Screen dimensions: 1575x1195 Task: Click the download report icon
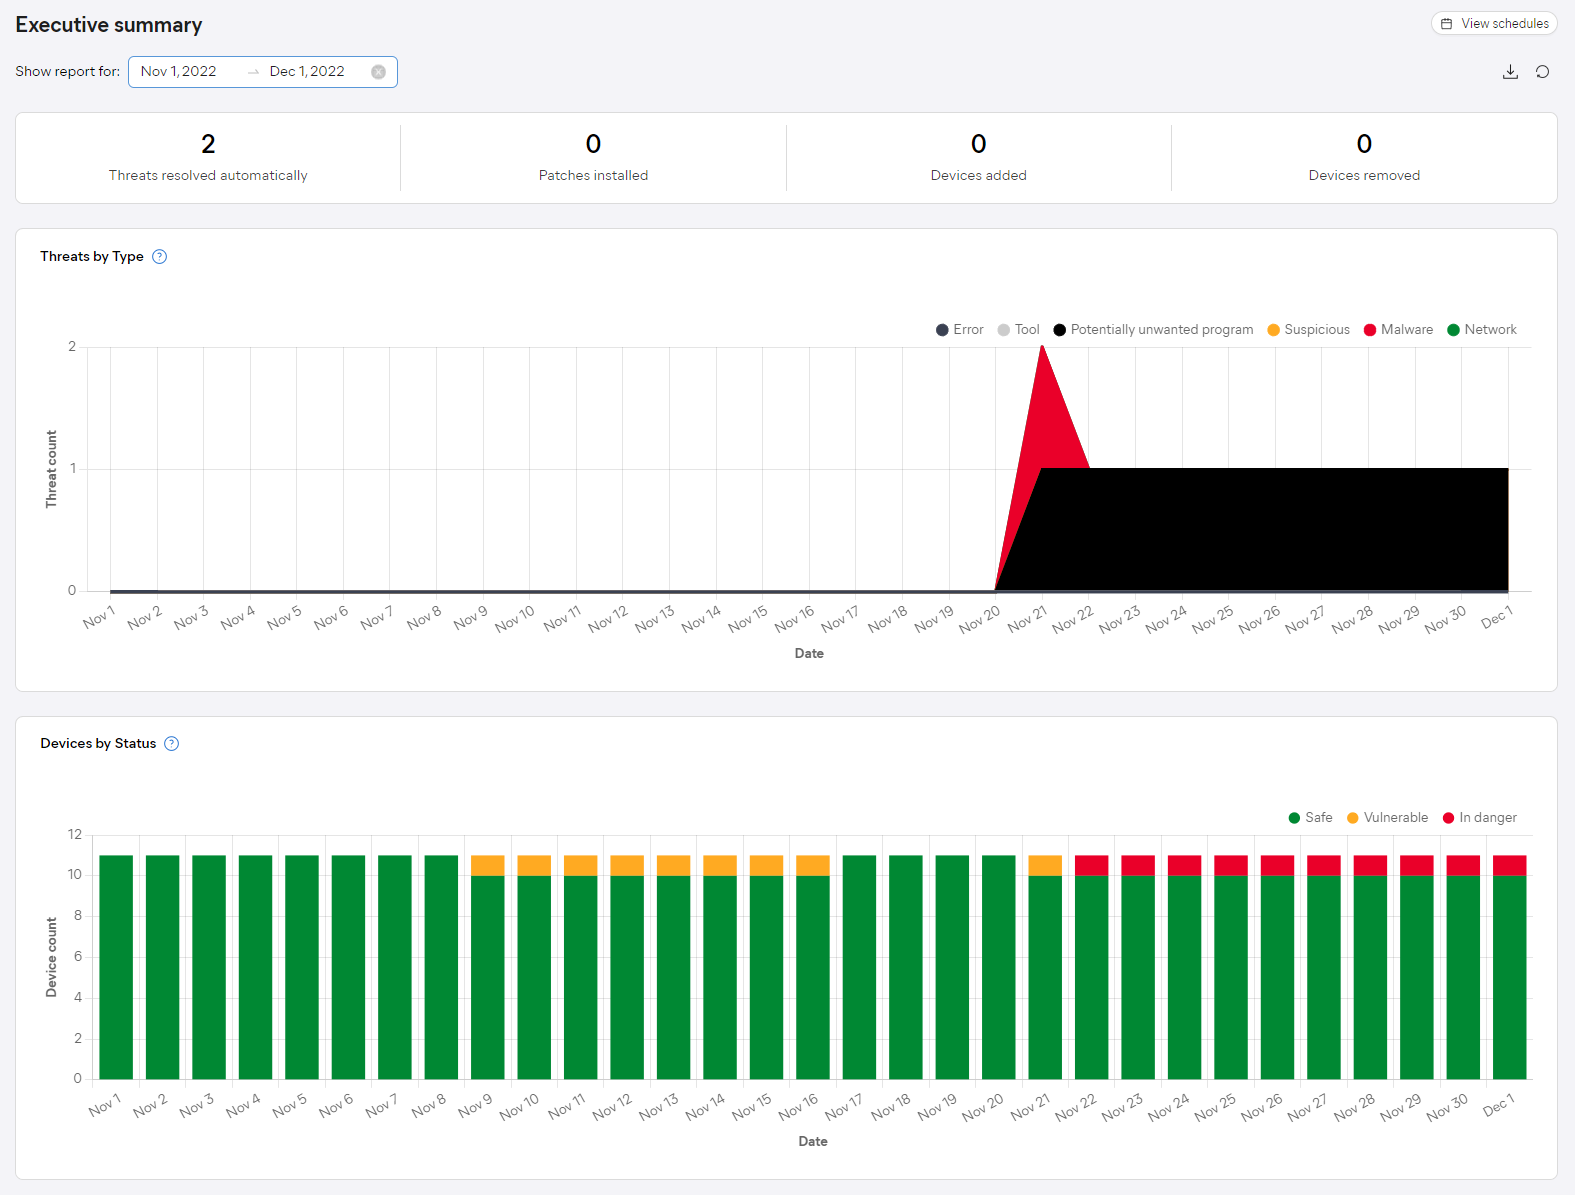point(1510,72)
